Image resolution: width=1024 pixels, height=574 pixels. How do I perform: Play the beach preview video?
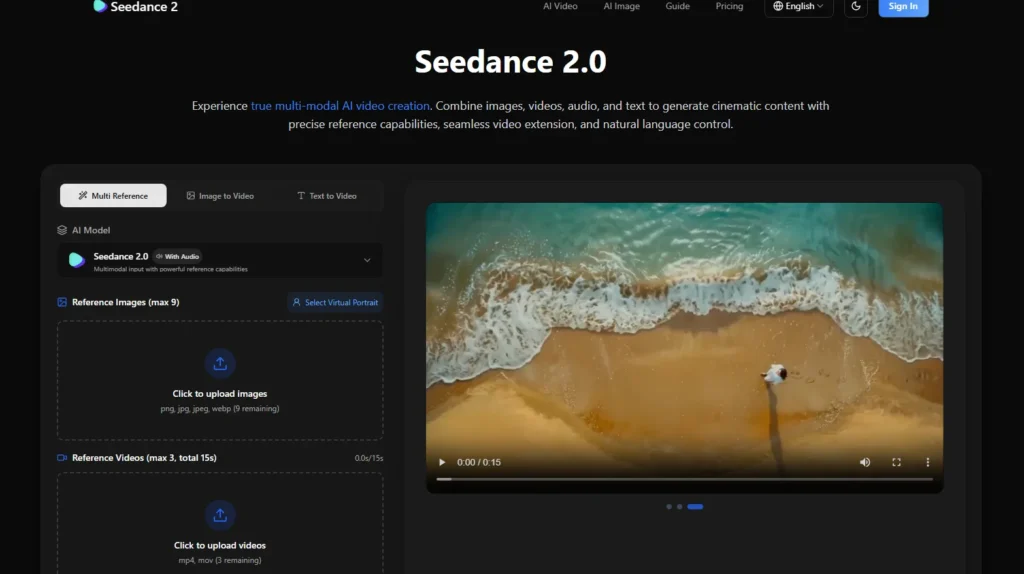(x=442, y=462)
